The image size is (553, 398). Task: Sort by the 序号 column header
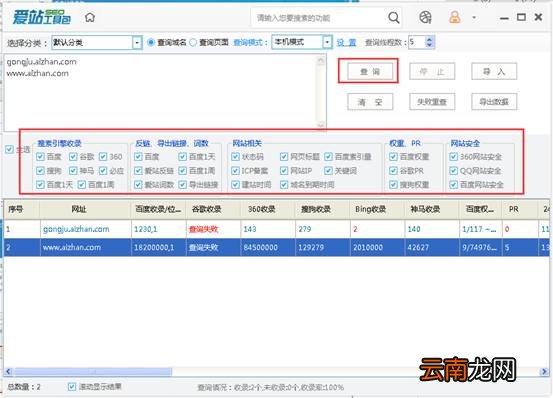22,209
